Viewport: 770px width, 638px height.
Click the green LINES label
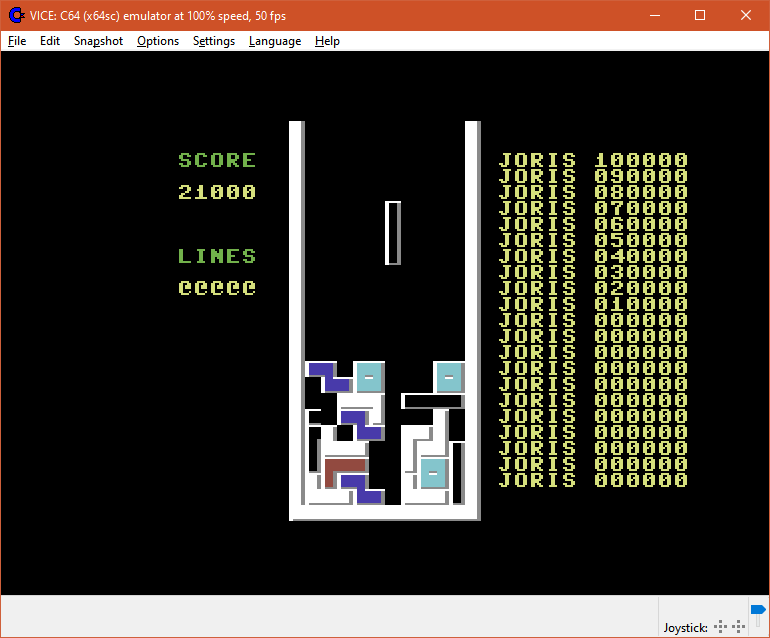point(217,256)
